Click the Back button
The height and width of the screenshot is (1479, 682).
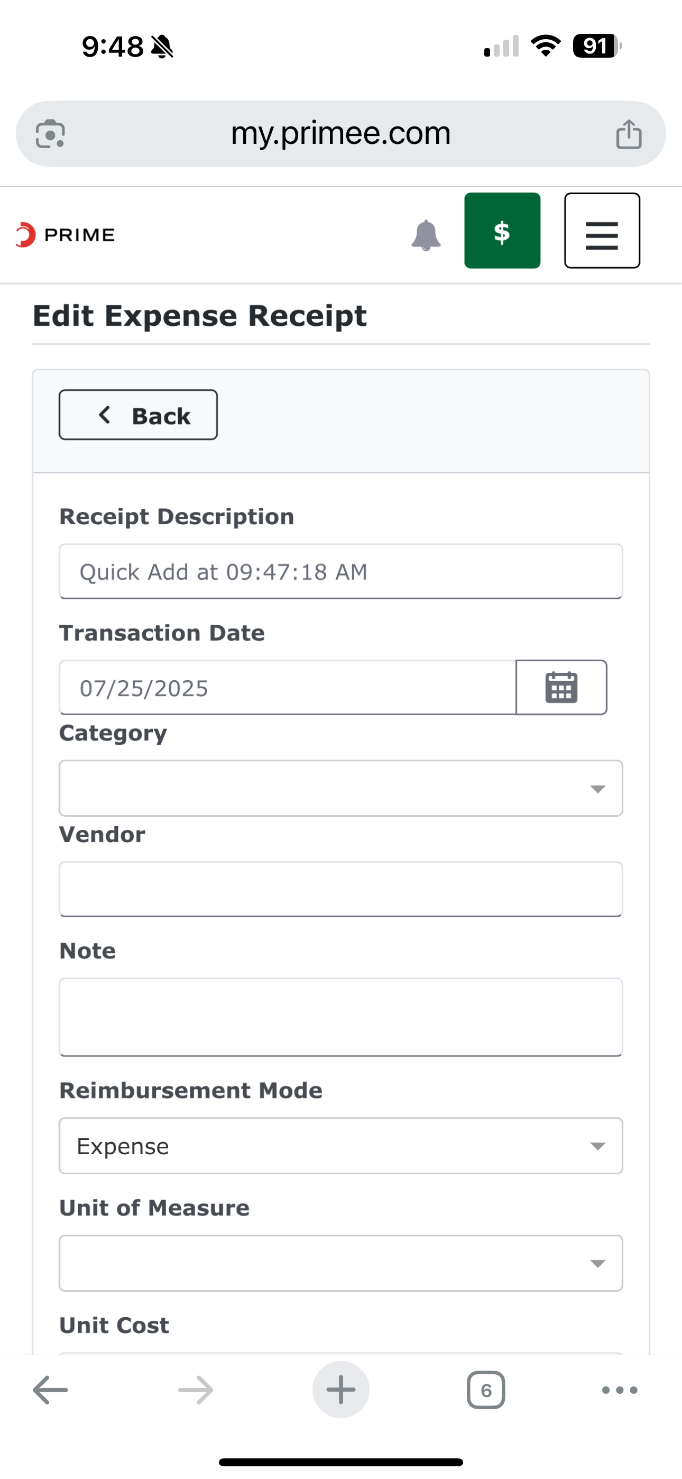138,415
